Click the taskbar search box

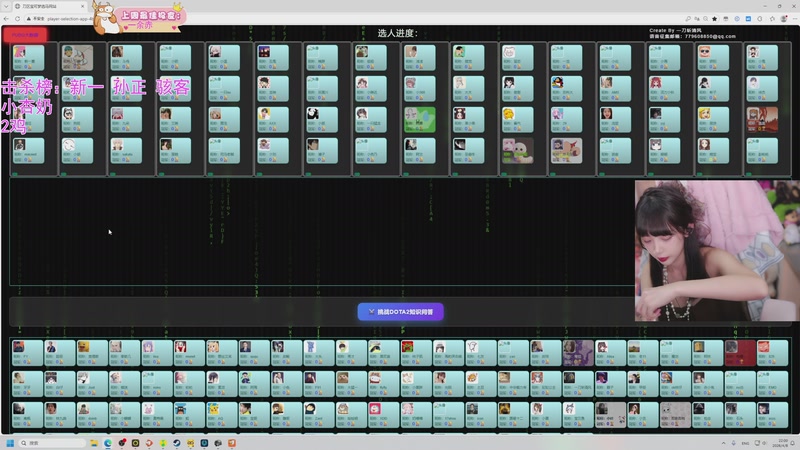pyautogui.click(x=52, y=443)
